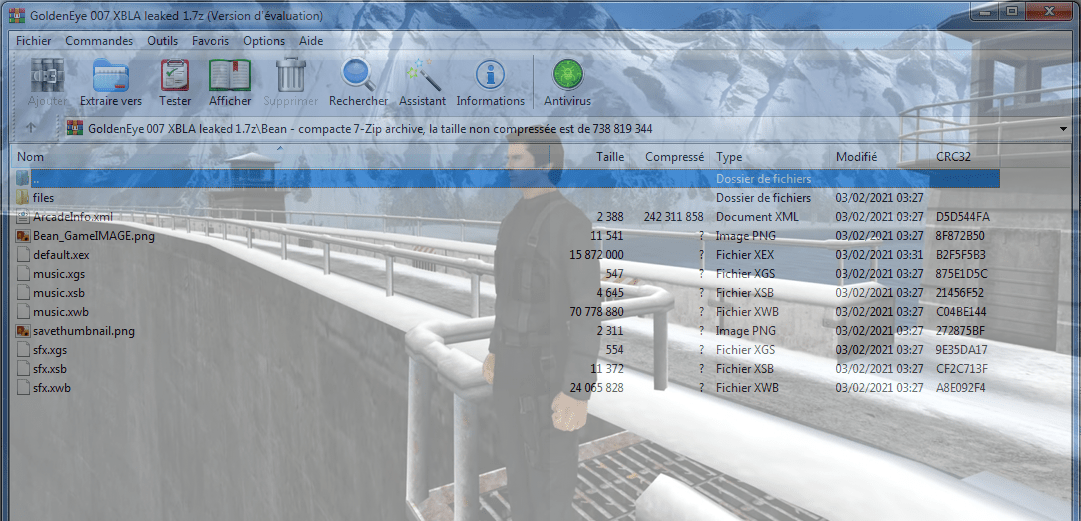Click the WinRAR archive icon in address bar
Viewport: 1081px width, 521px height.
[75, 128]
